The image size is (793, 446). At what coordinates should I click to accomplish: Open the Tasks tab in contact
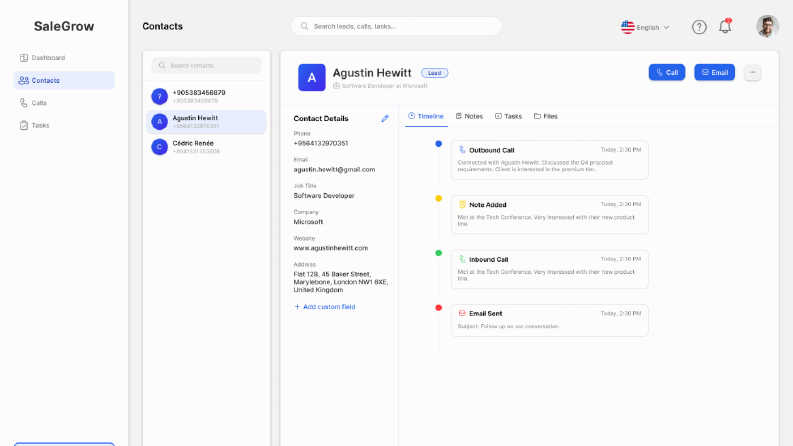tap(508, 116)
